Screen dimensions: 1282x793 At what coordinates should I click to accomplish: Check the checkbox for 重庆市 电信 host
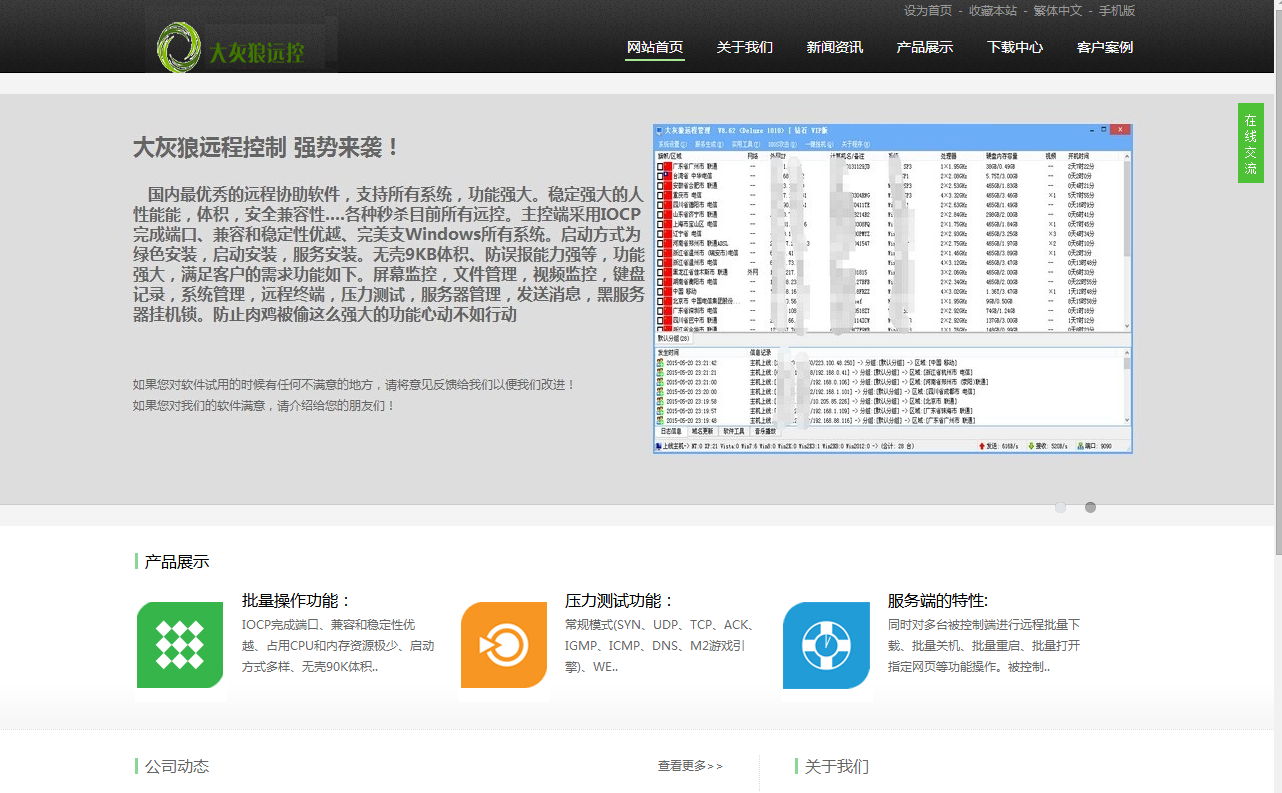659,196
